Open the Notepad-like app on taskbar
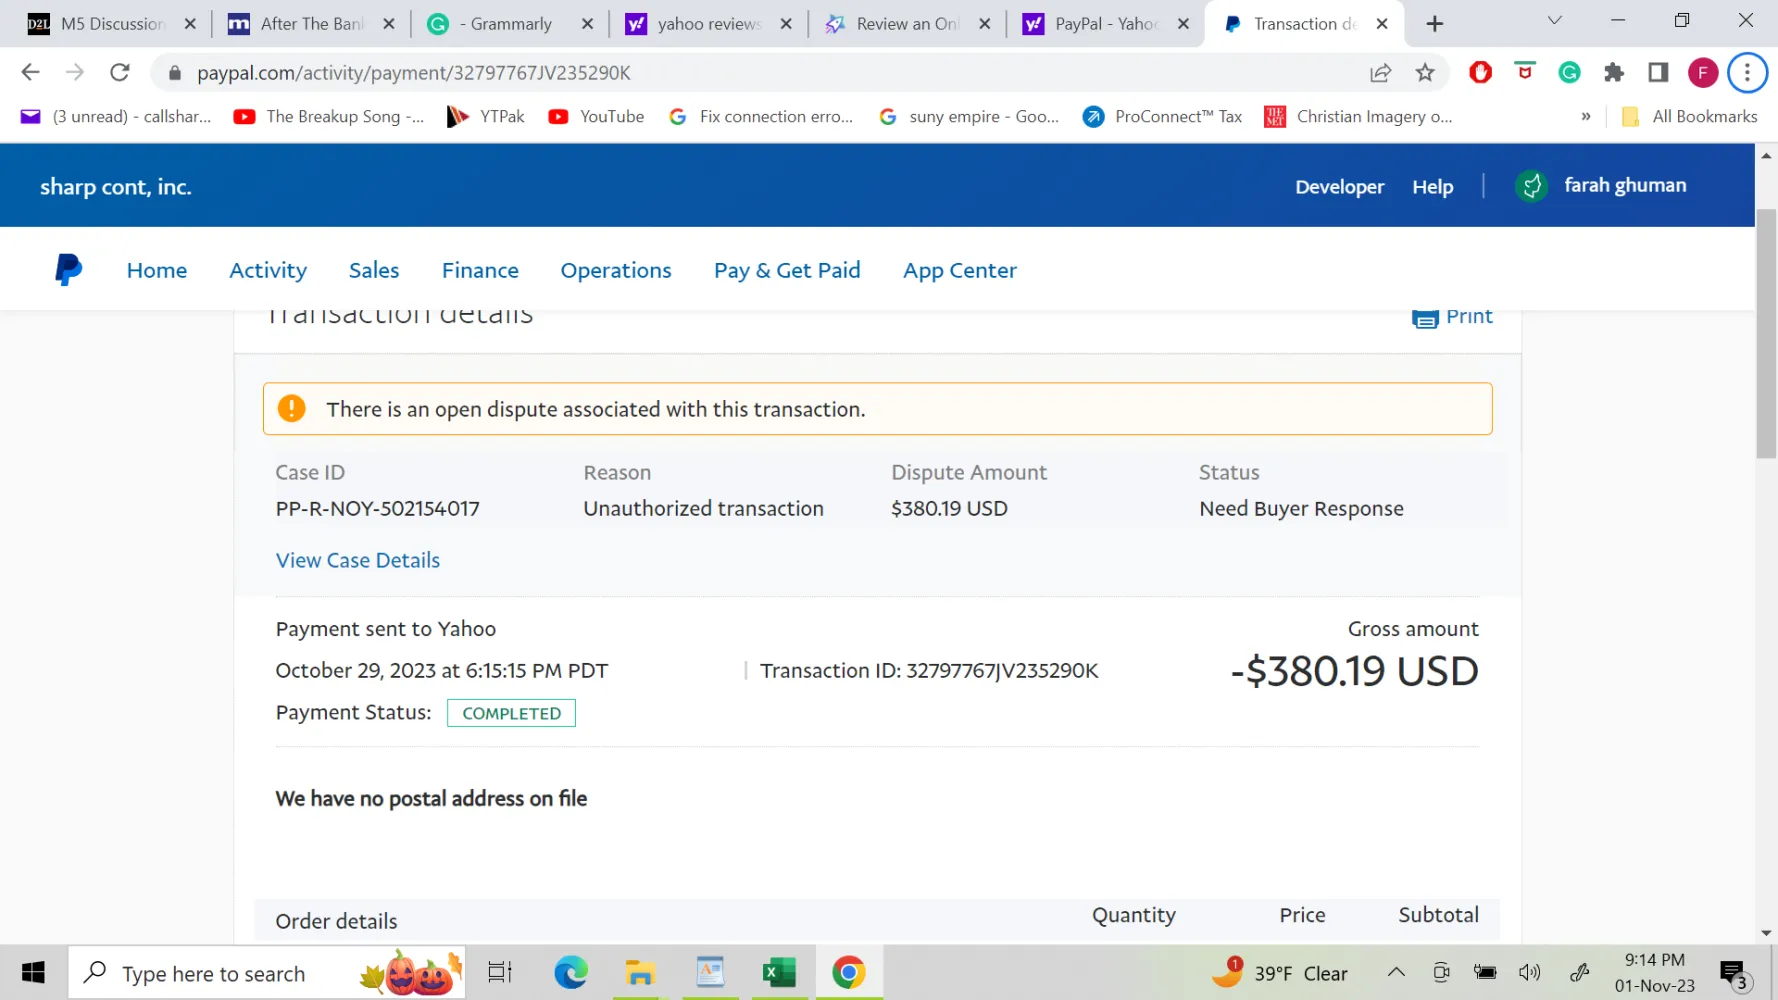This screenshot has width=1778, height=1000. tap(710, 972)
